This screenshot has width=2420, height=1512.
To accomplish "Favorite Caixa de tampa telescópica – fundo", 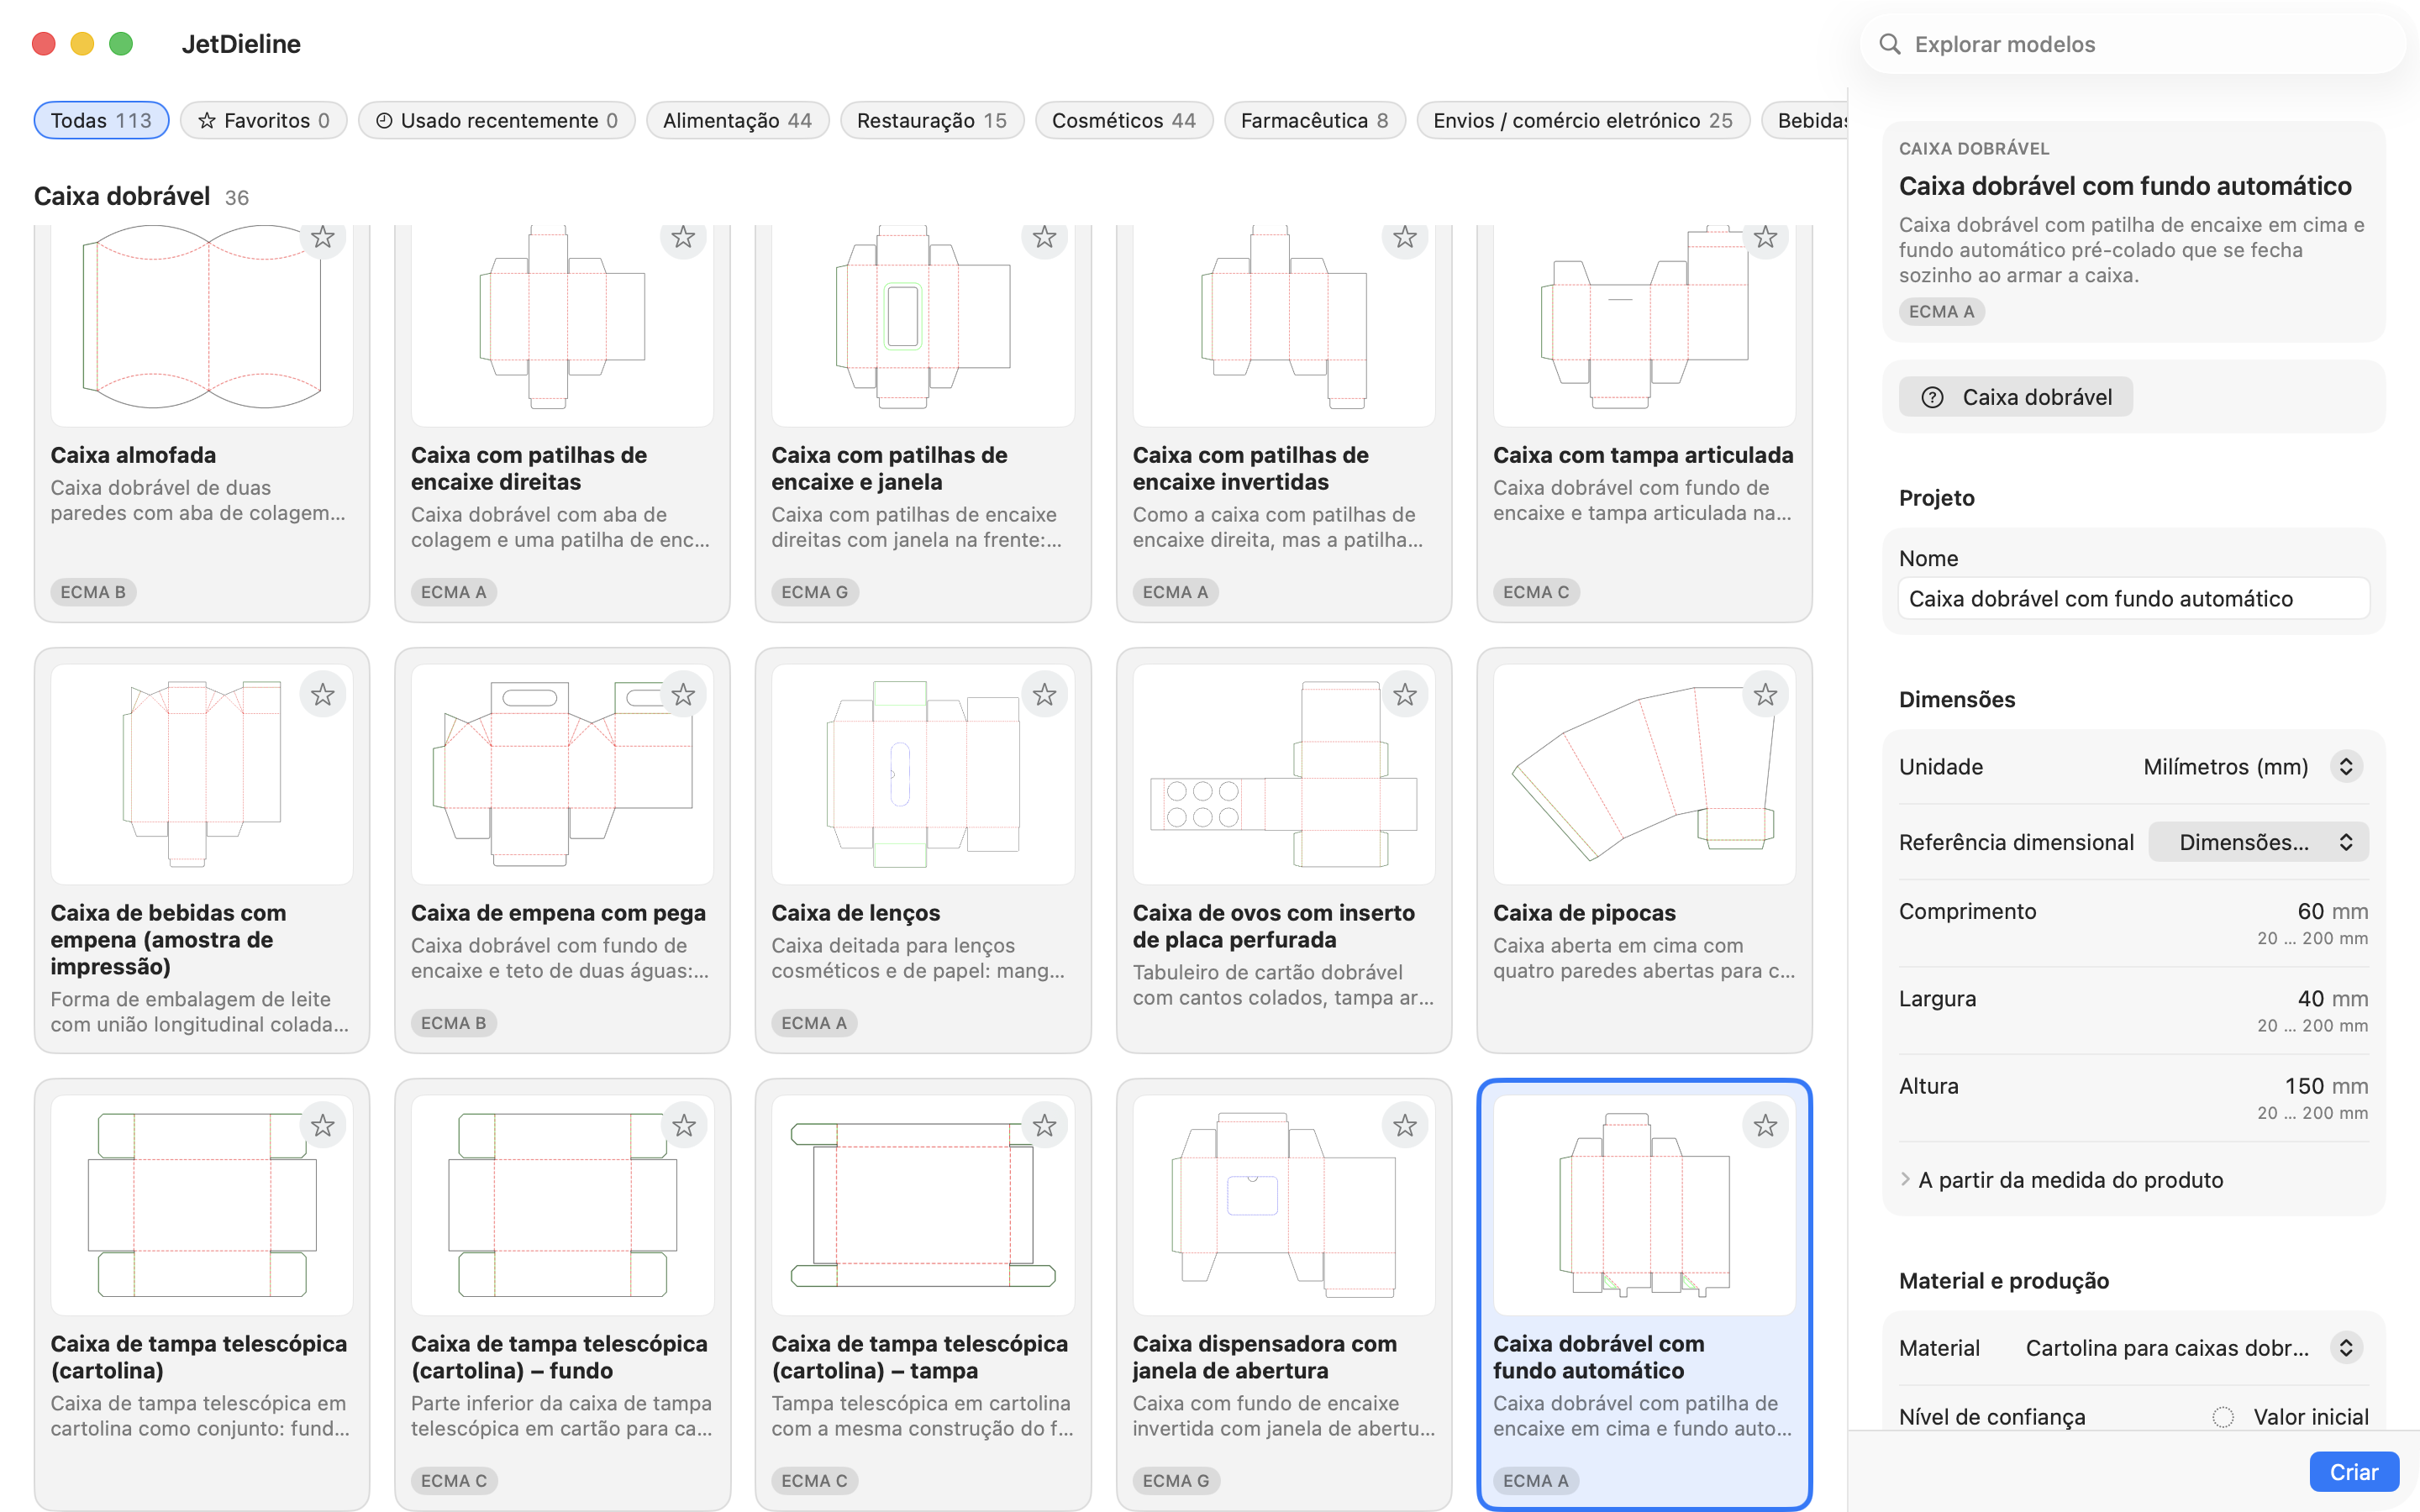I will point(683,1125).
